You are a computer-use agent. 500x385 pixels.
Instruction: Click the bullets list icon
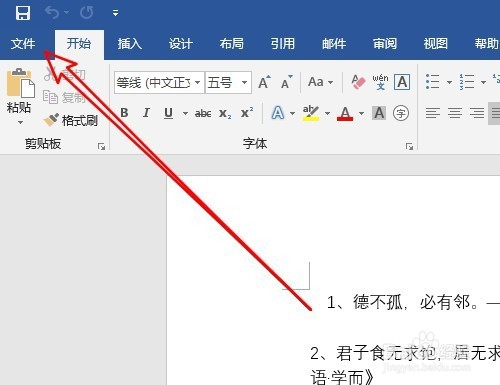point(433,82)
